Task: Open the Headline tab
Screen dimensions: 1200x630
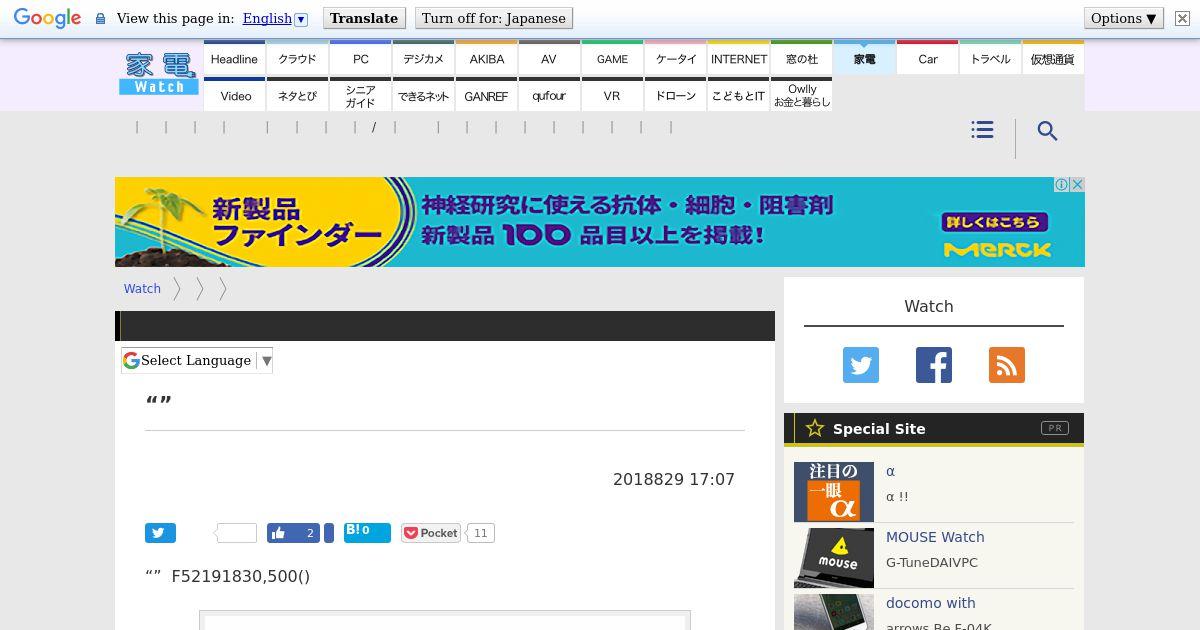Action: (234, 58)
